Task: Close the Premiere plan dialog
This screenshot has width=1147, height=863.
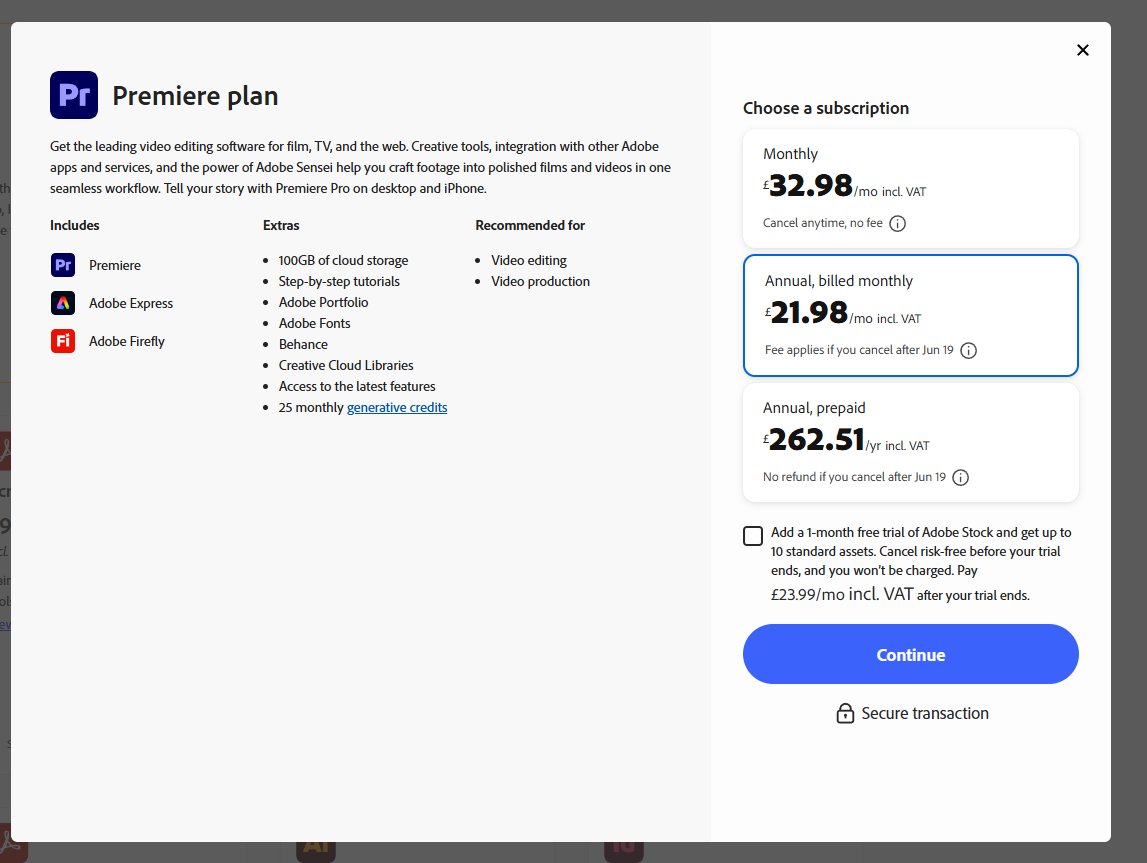Action: (x=1083, y=50)
